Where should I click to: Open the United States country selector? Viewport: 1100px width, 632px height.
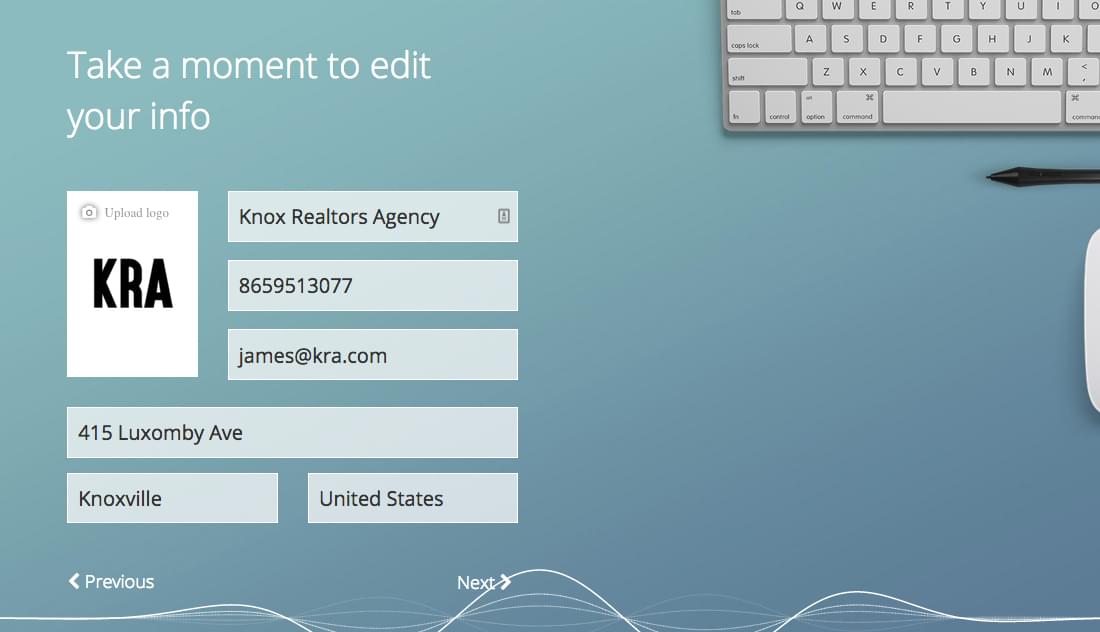coord(412,497)
